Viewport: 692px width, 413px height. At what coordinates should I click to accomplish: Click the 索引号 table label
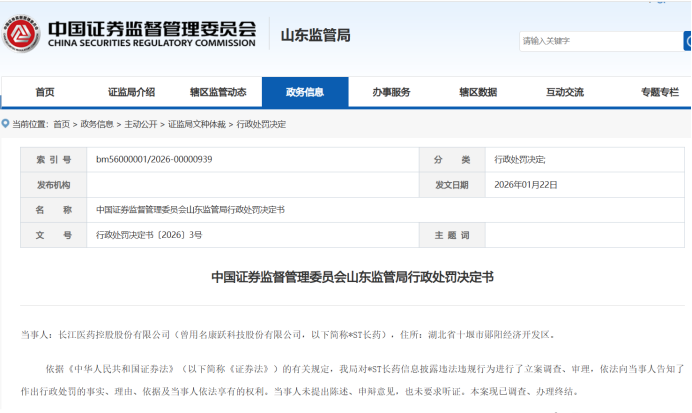[53, 160]
